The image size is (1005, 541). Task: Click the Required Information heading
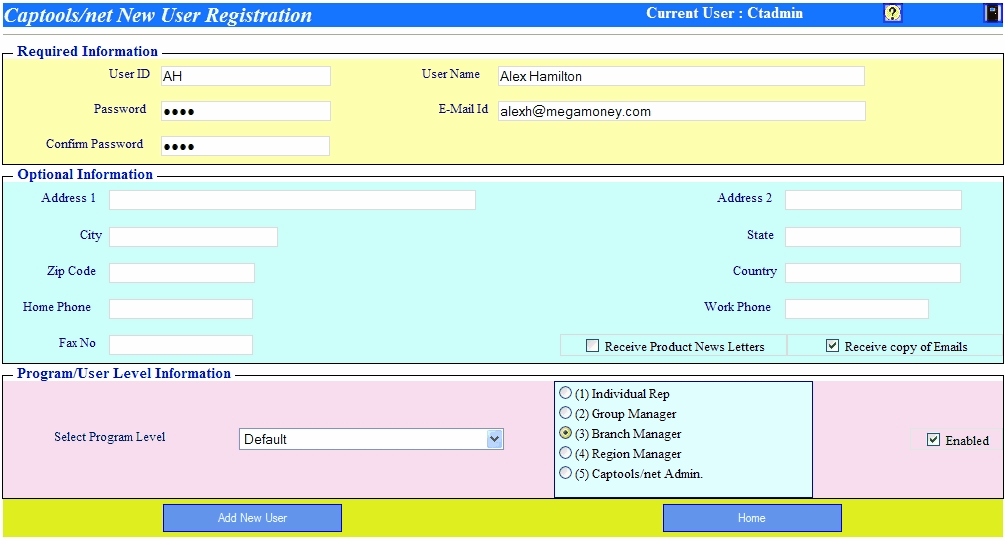(87, 51)
